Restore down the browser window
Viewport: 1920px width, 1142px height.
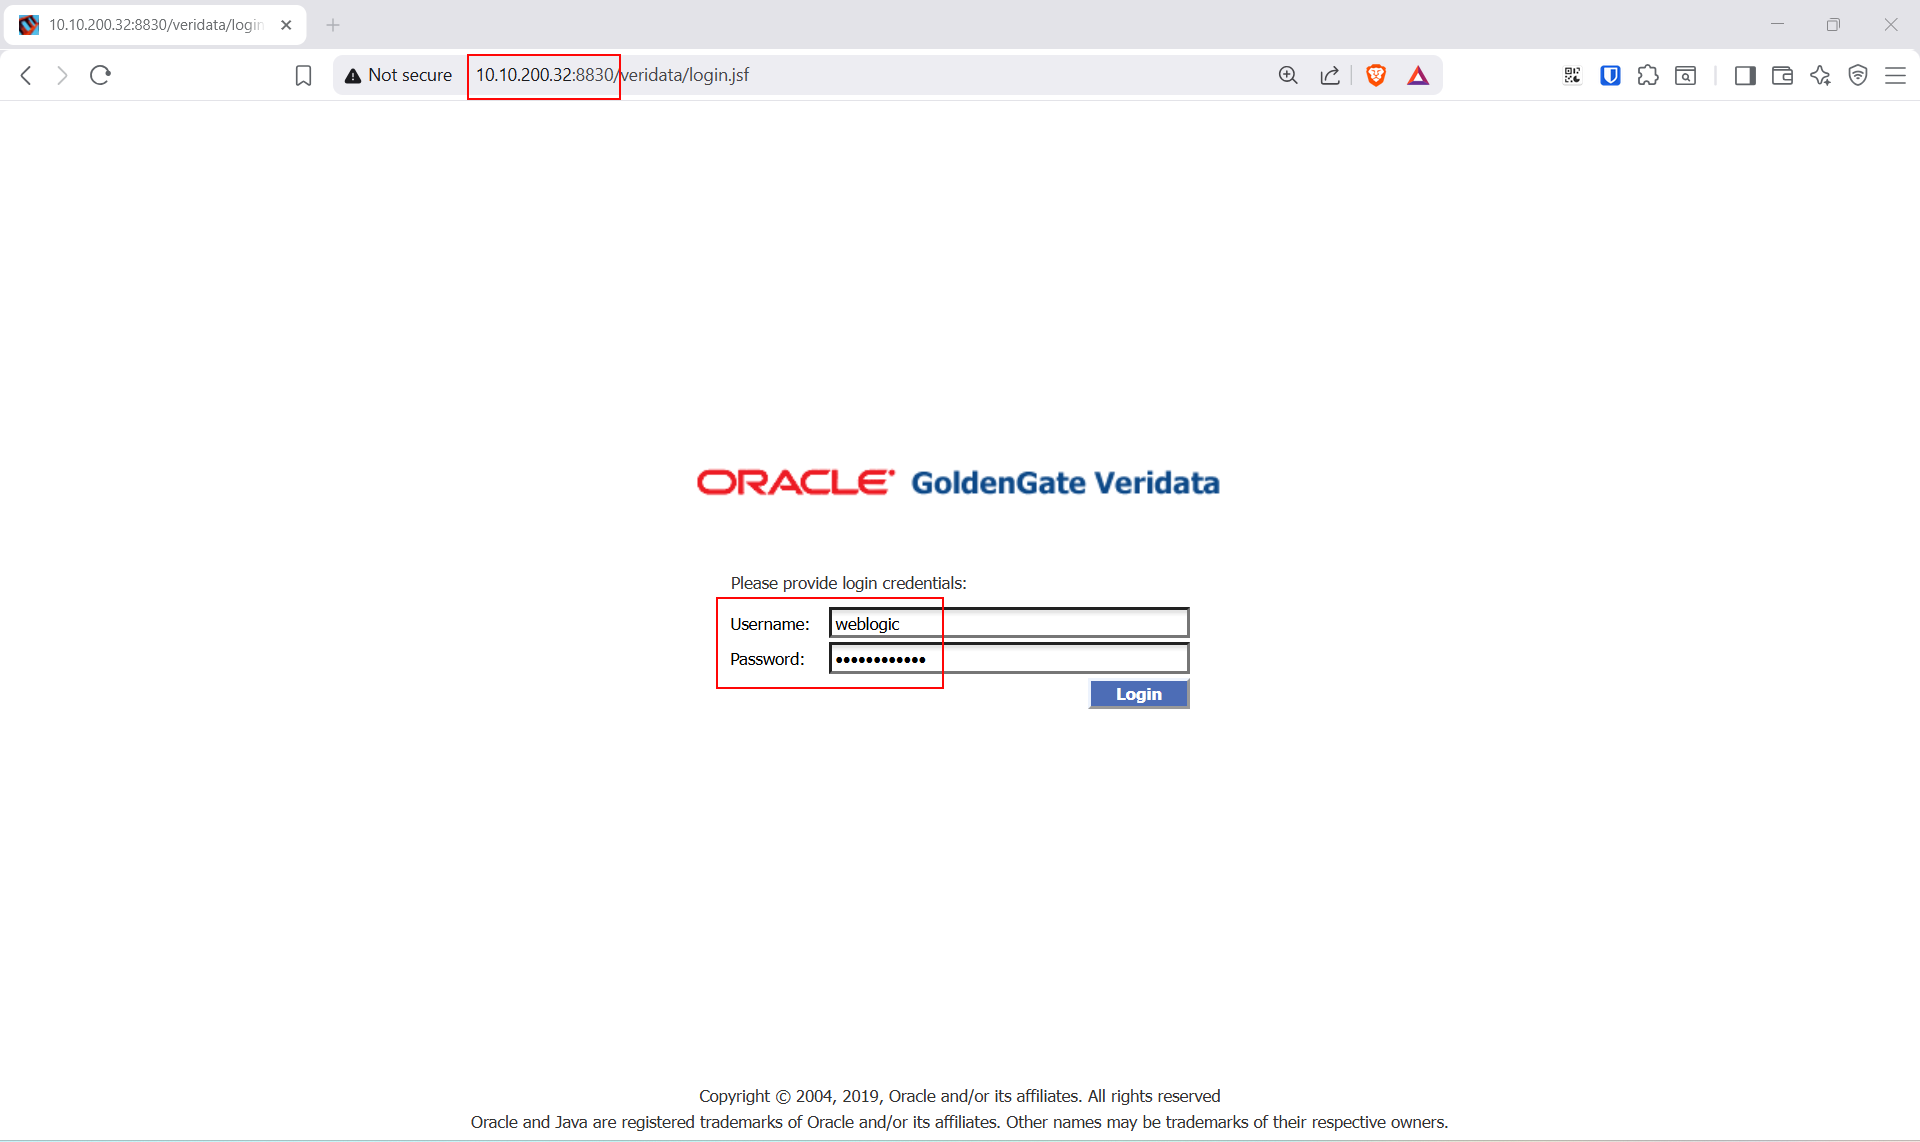1833,24
